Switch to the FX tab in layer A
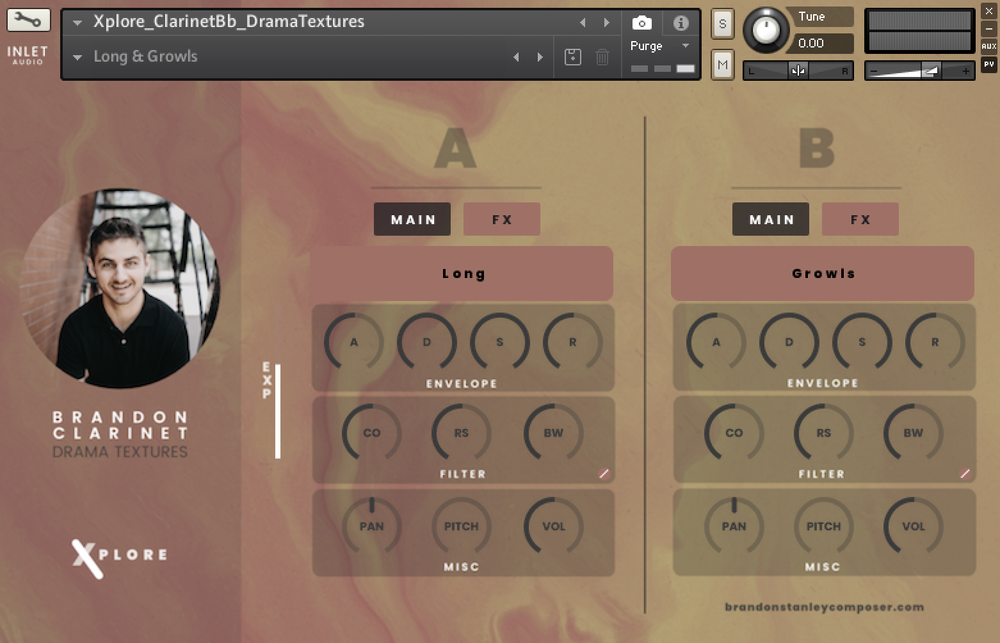Image resolution: width=1000 pixels, height=643 pixels. coord(502,219)
